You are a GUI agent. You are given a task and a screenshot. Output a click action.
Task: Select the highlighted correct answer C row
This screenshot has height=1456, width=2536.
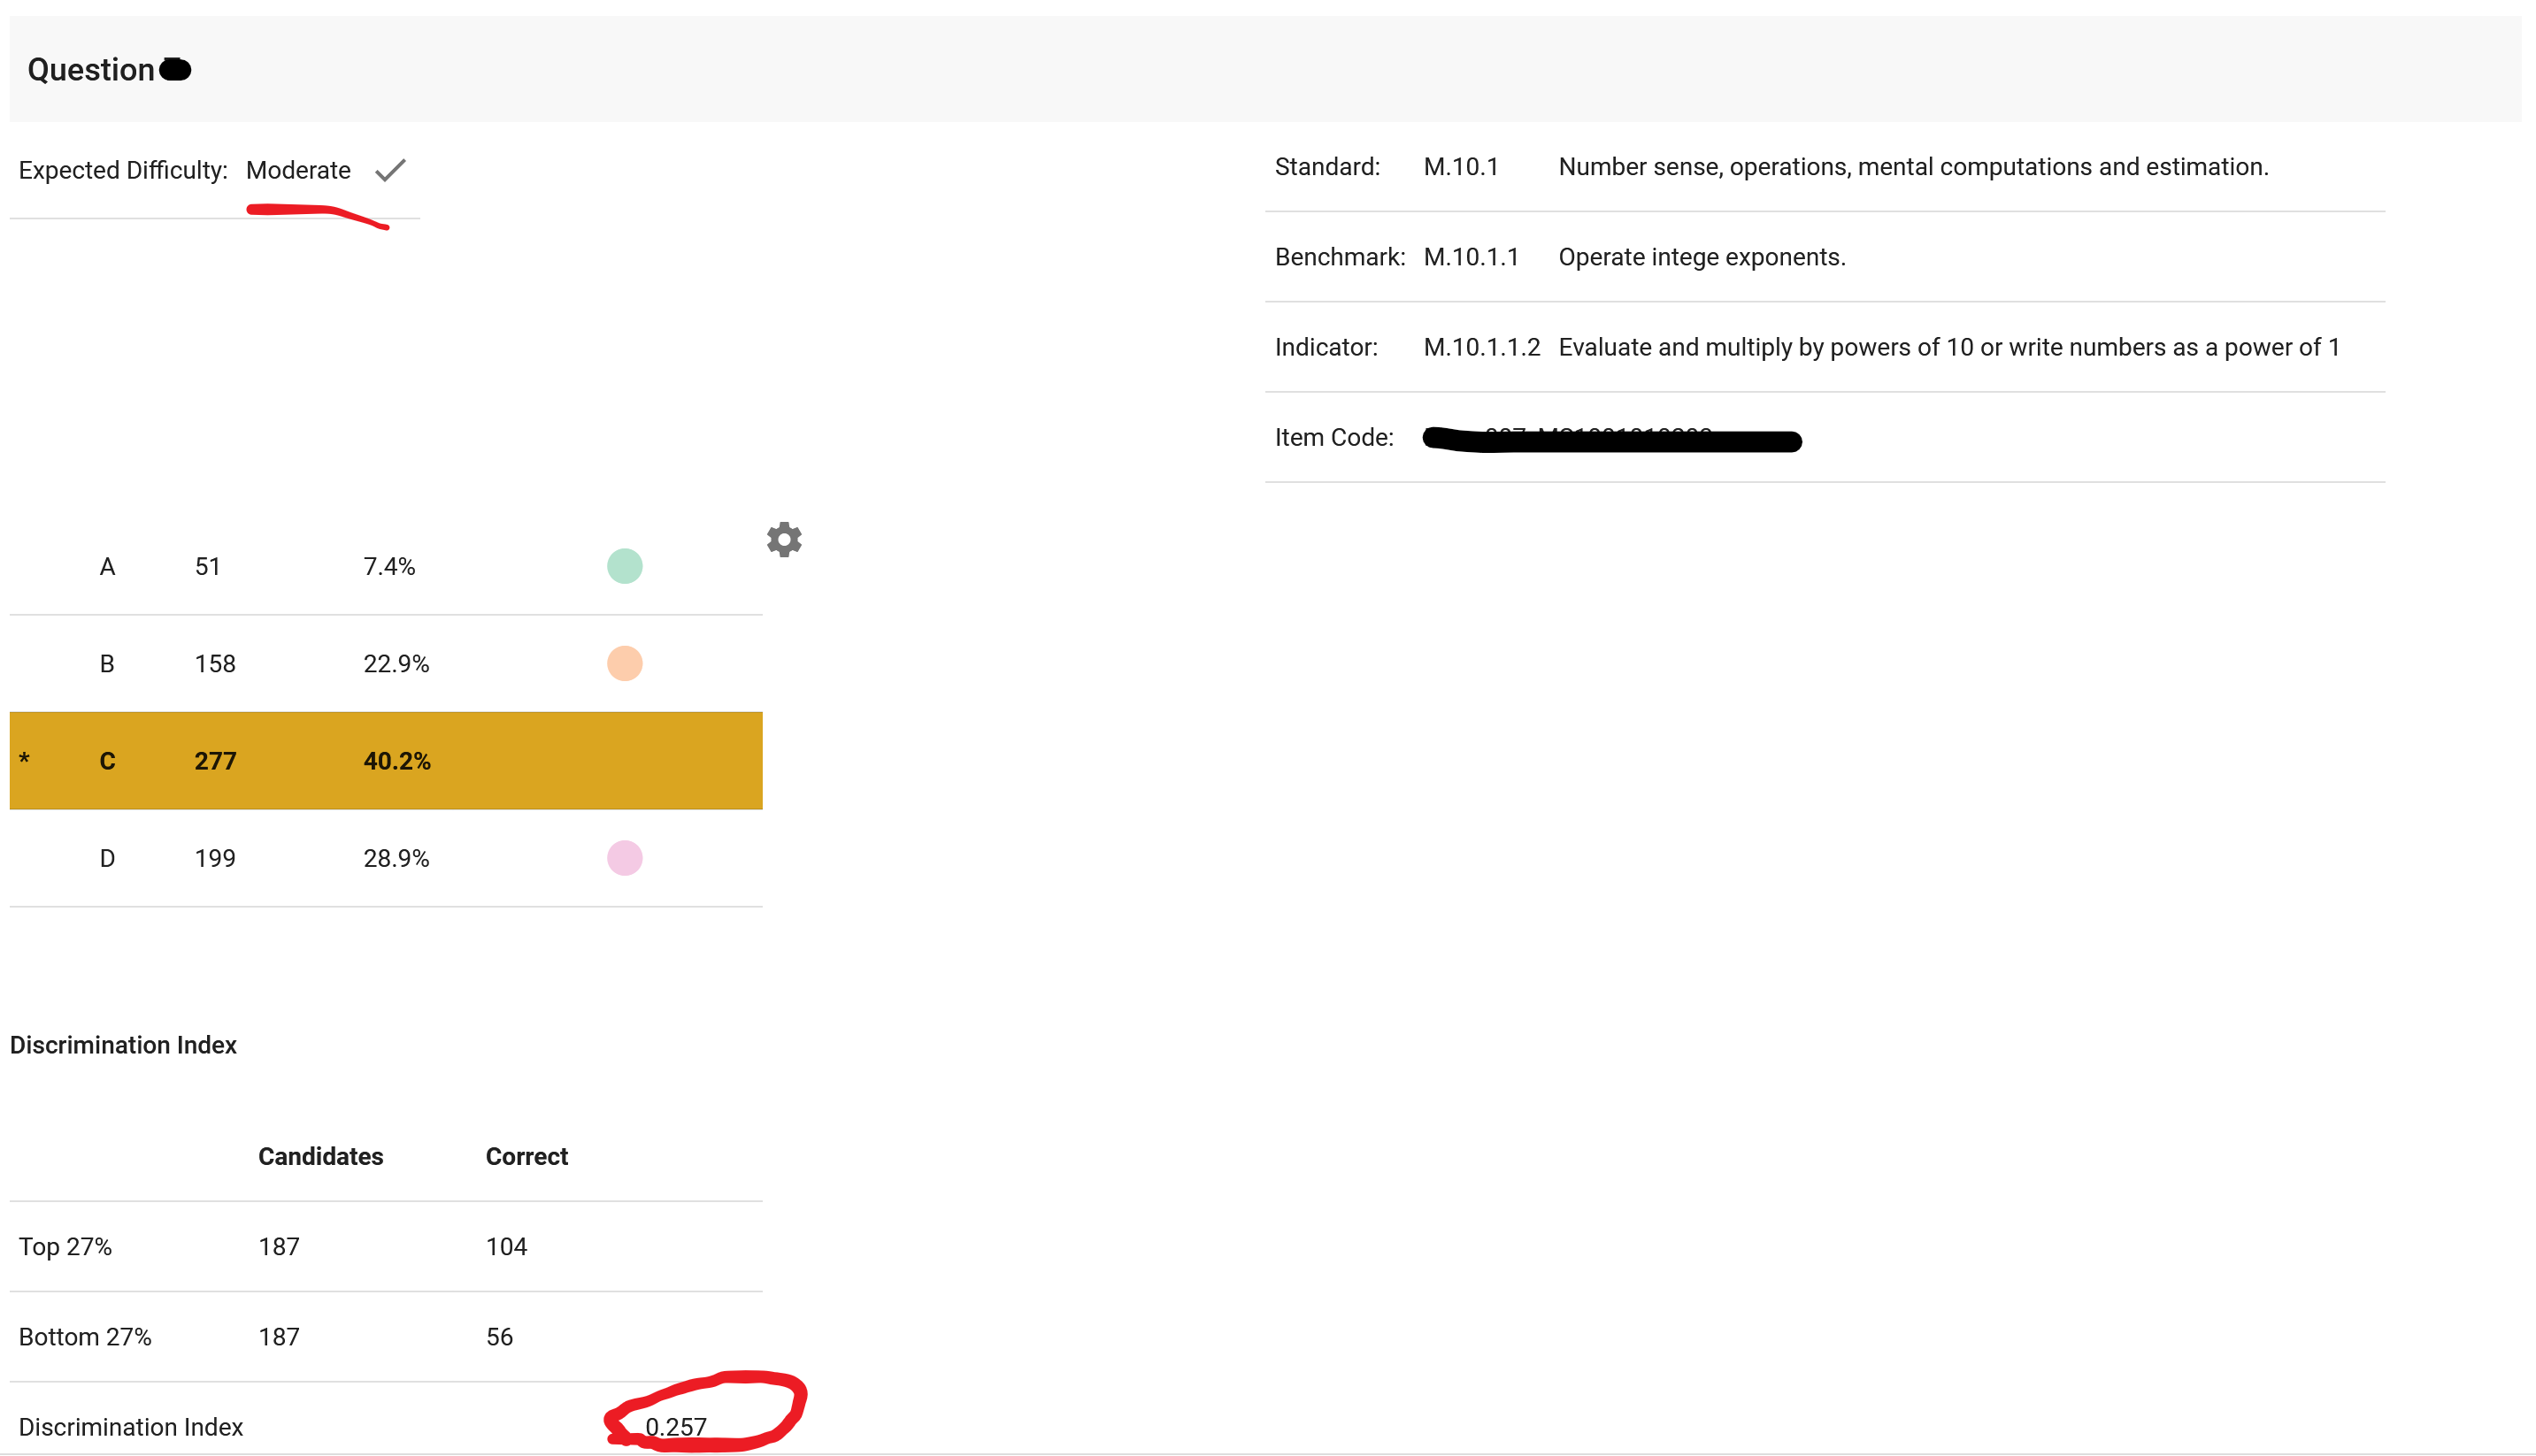tap(385, 760)
